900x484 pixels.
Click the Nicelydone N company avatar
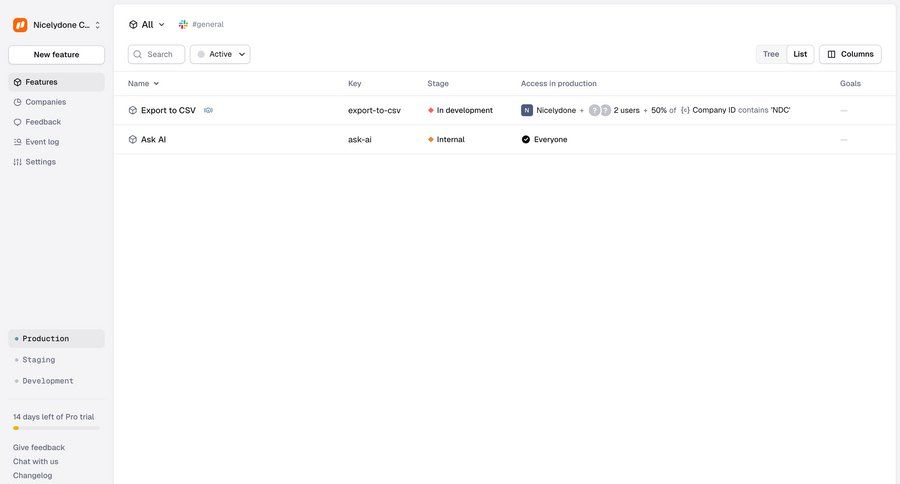click(x=527, y=110)
